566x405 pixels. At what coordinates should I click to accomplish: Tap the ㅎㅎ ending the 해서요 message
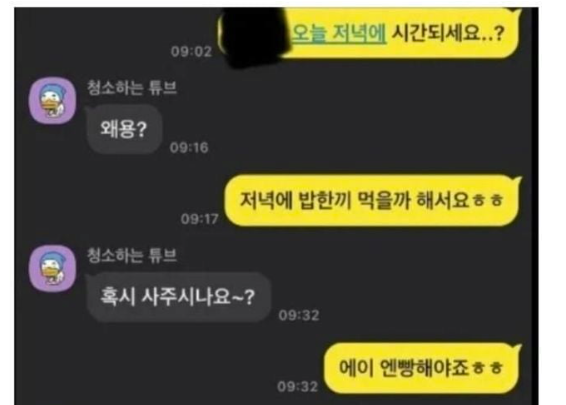pos(488,201)
